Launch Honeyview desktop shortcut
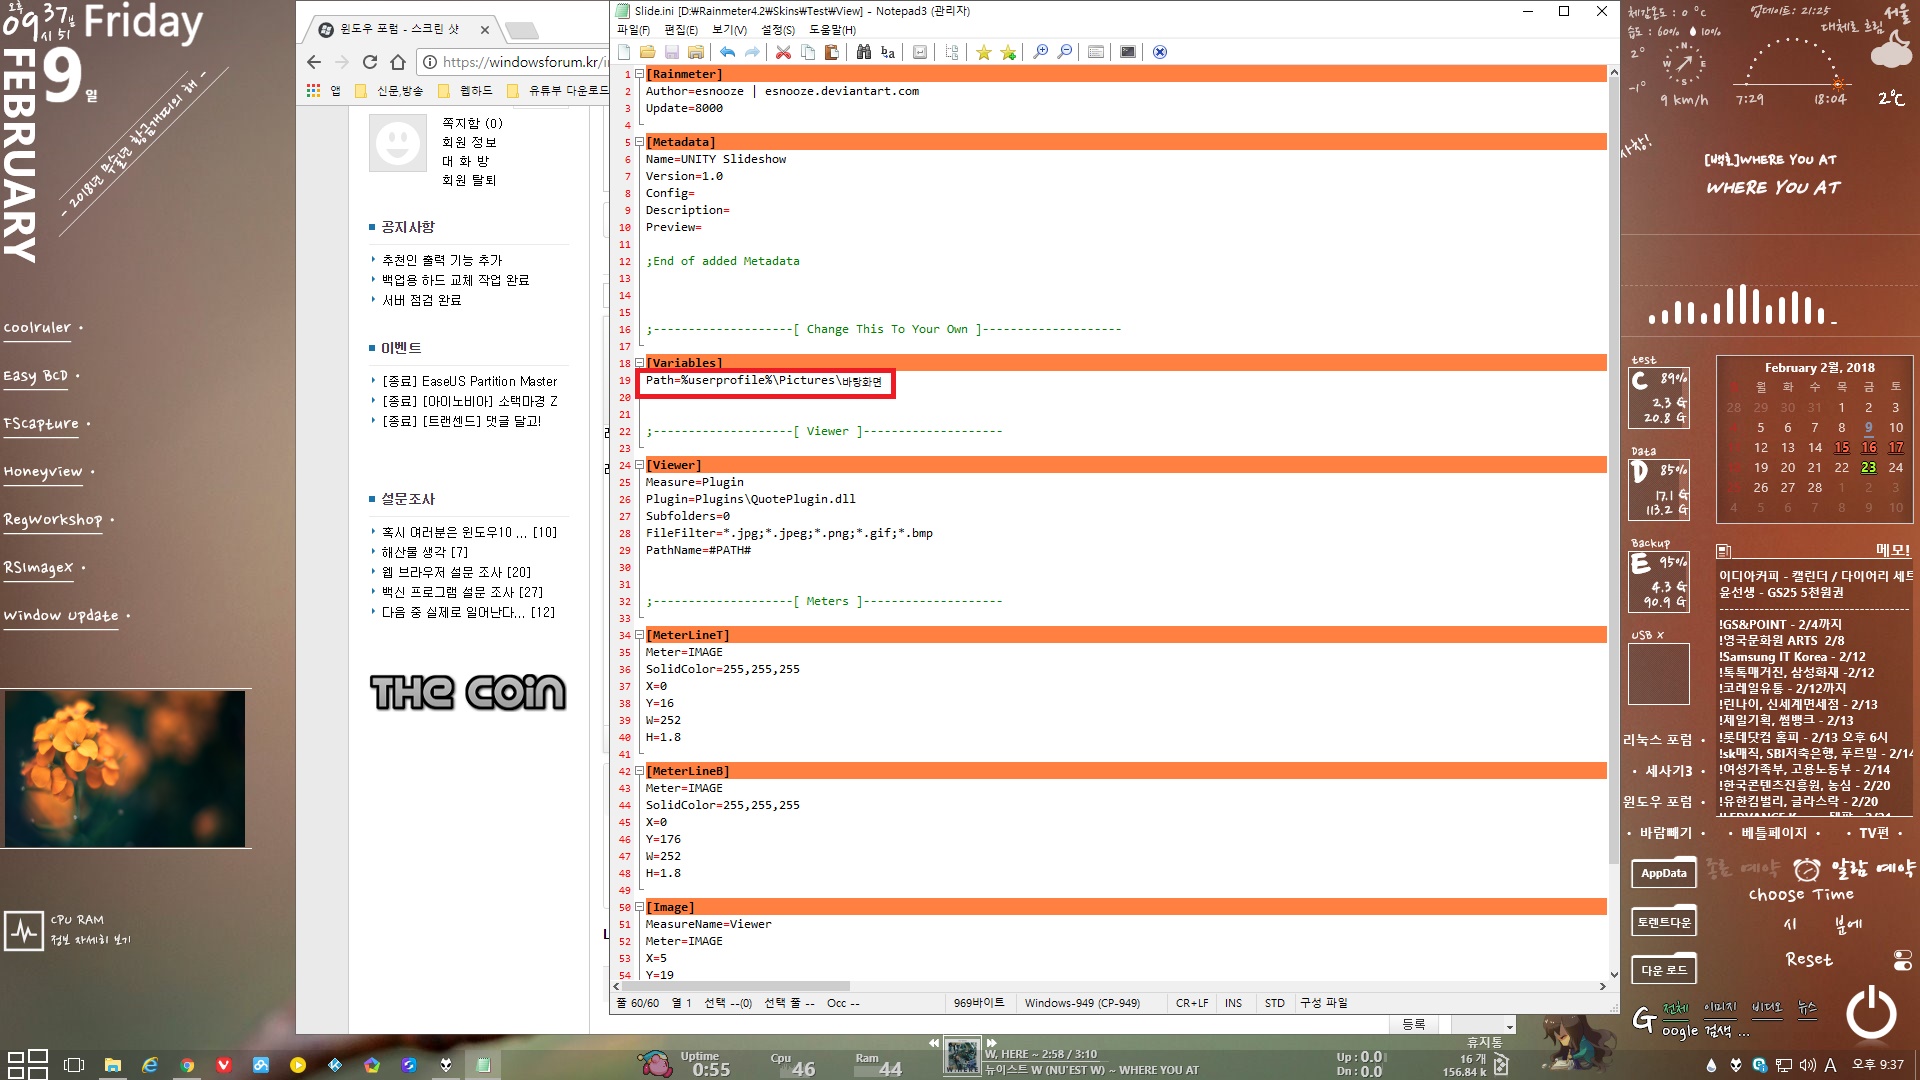Screen dimensions: 1920x1080 (43, 472)
